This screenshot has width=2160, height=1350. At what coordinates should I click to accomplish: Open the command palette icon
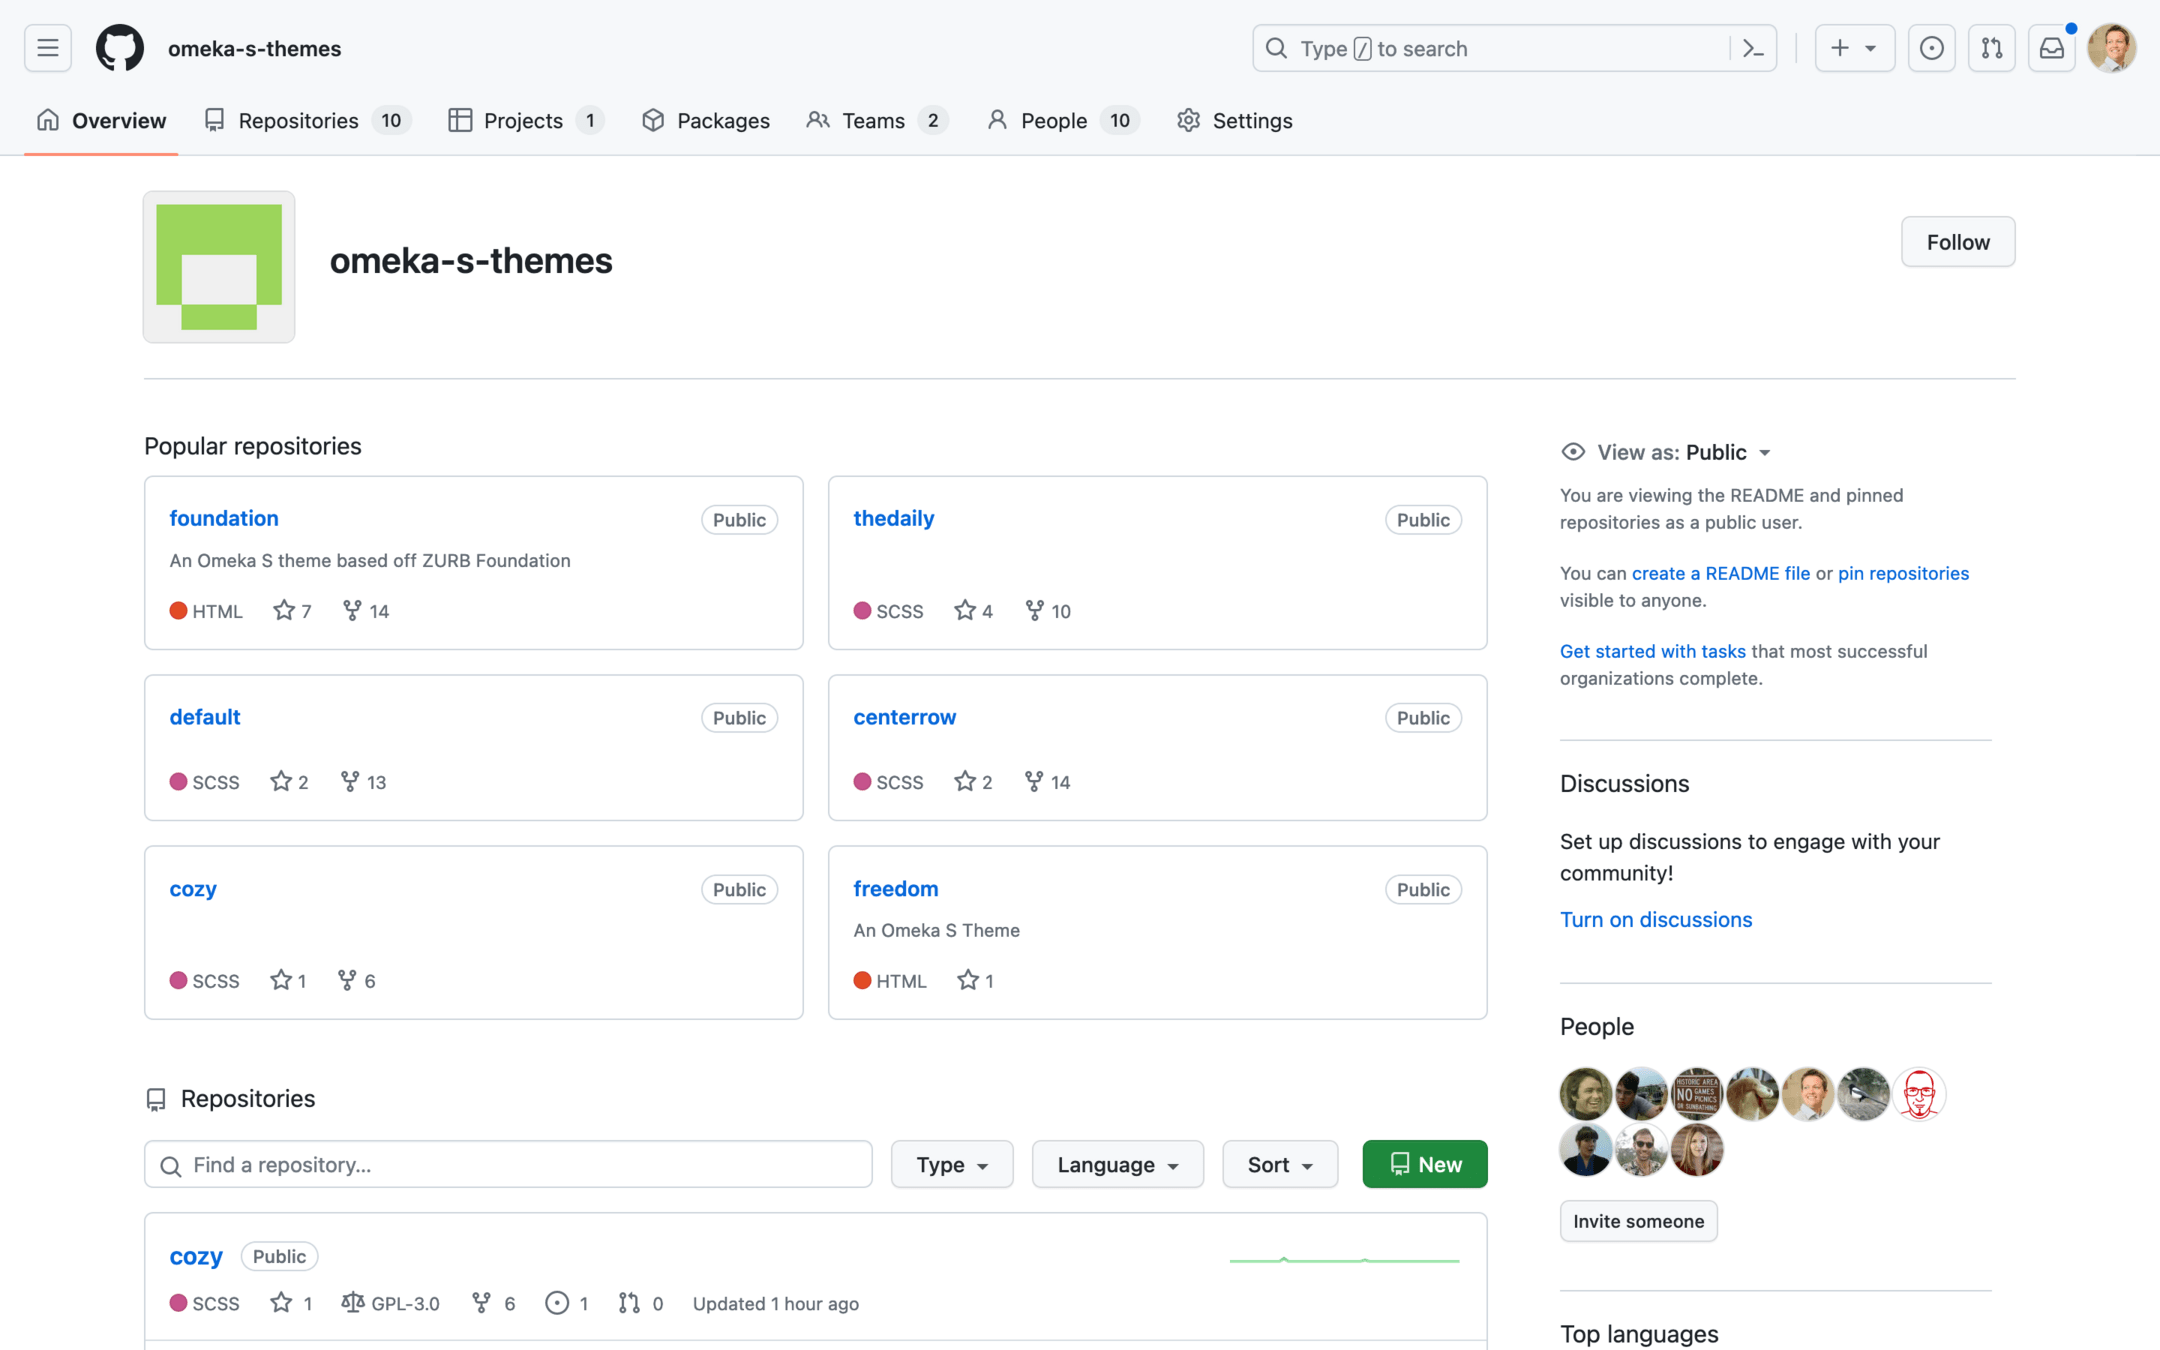tap(1753, 48)
